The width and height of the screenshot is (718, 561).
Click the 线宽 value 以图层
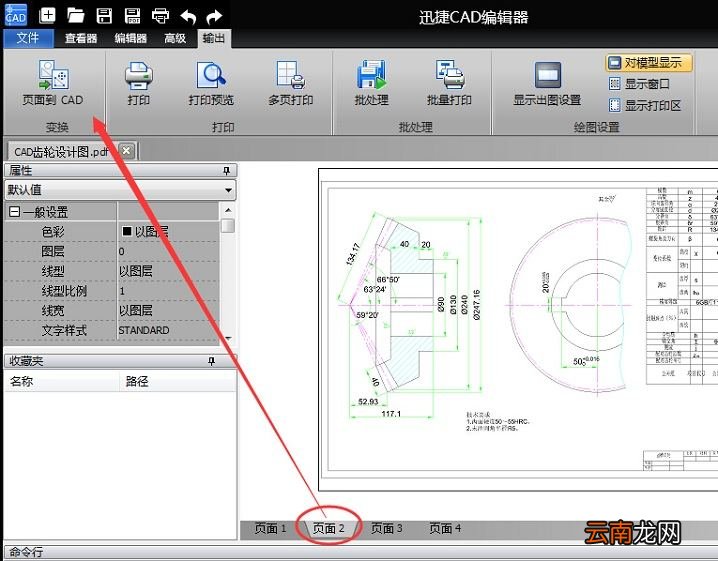pos(168,310)
